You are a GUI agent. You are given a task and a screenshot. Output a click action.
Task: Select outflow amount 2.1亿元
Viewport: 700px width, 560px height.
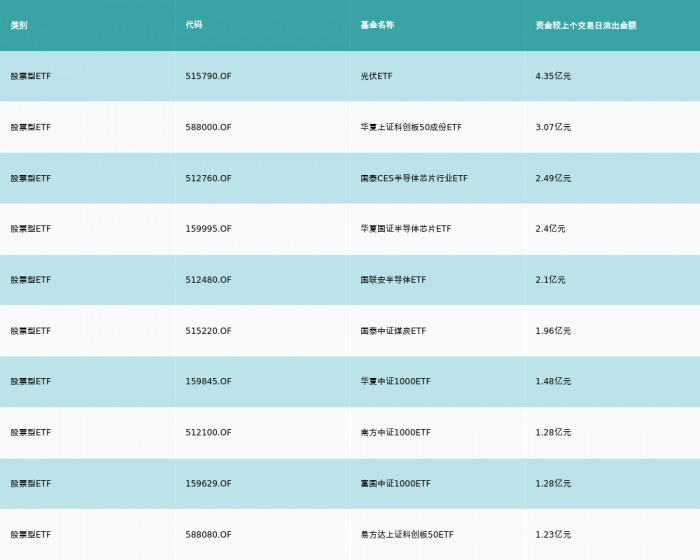(x=550, y=280)
